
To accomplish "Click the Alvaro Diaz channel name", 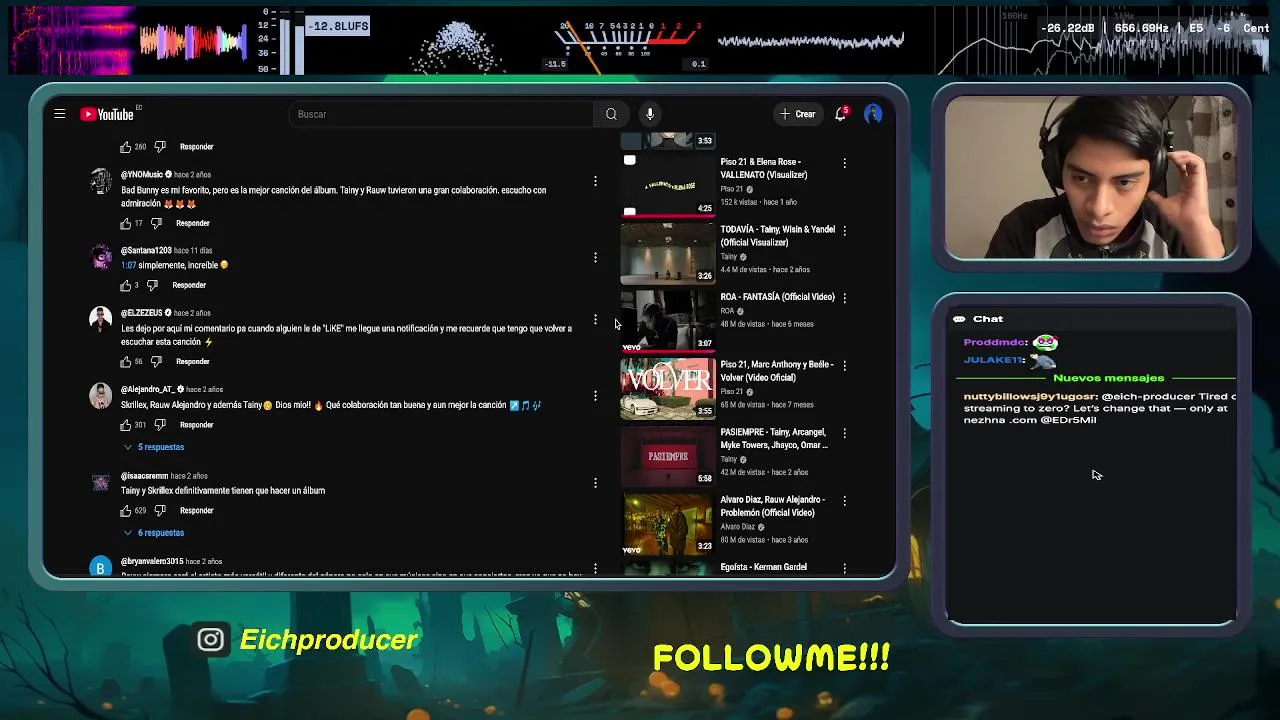I will 738,527.
